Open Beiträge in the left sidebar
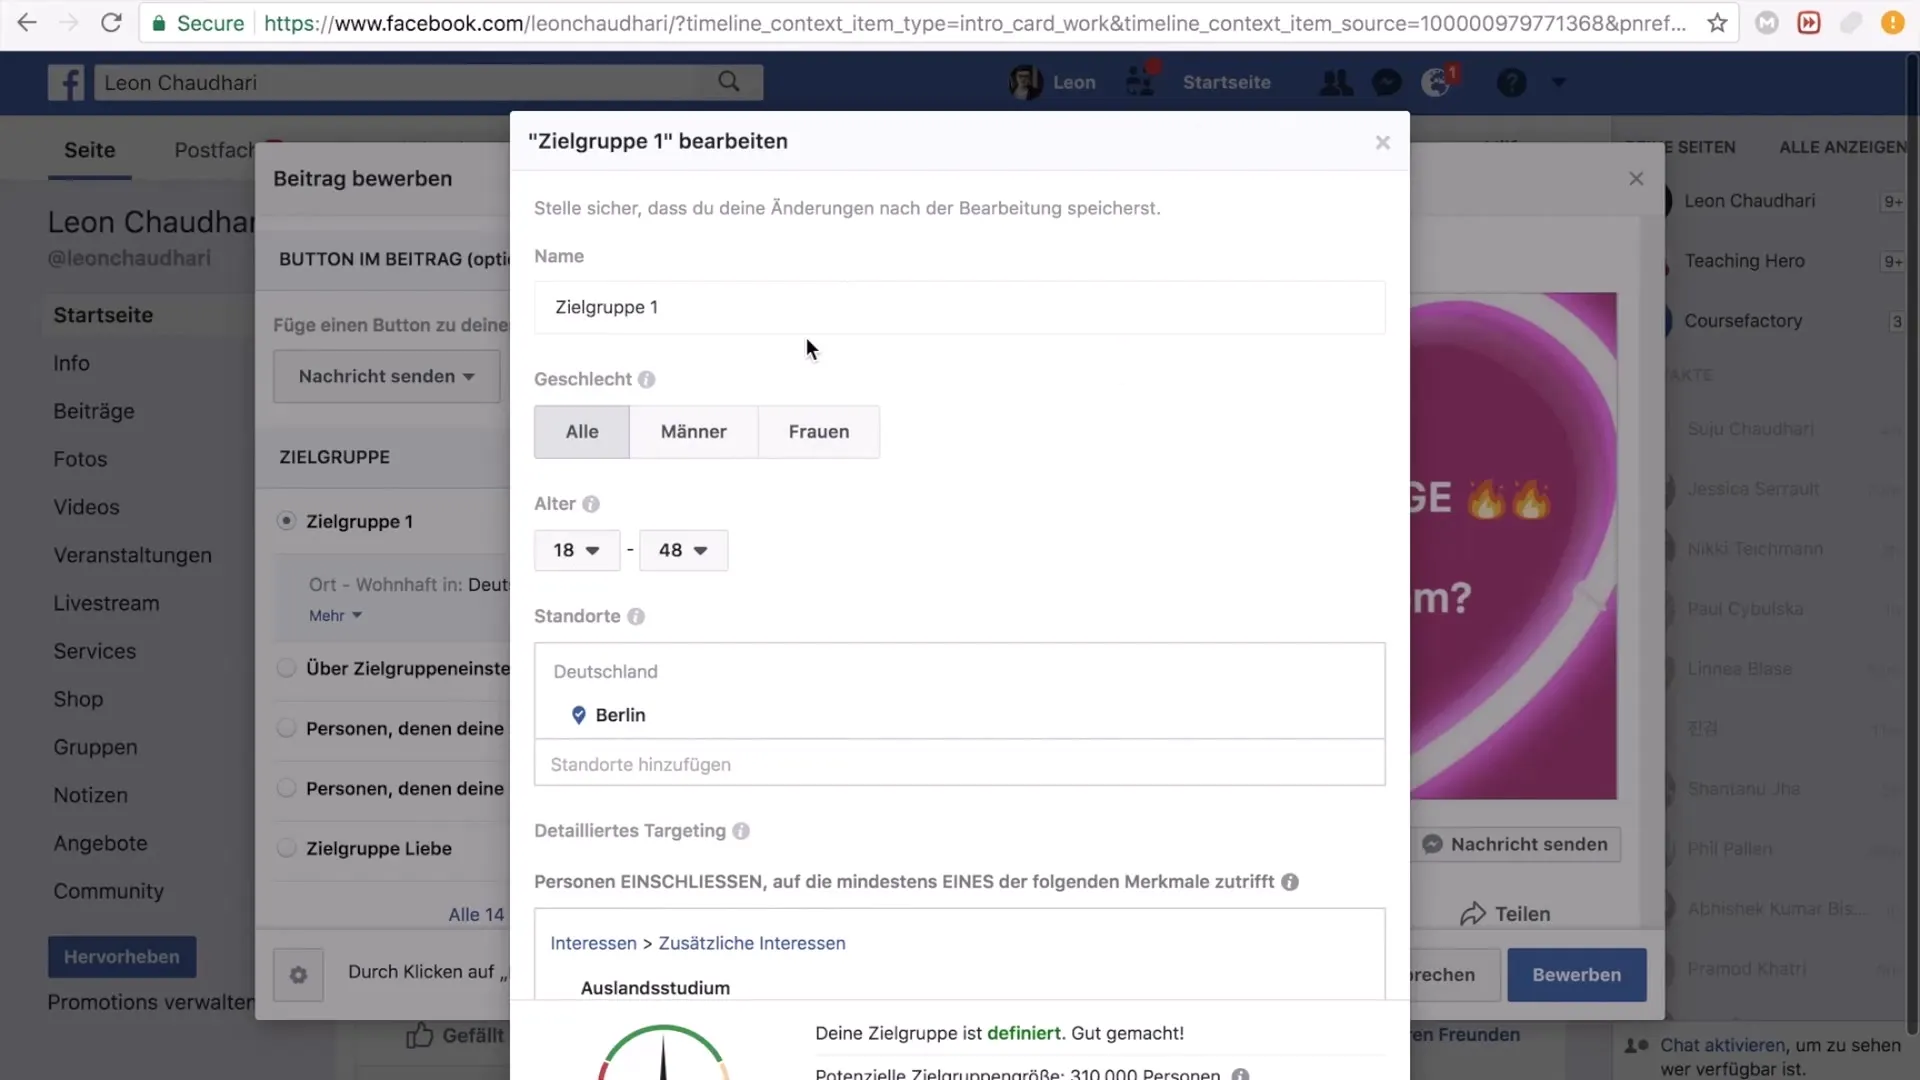 [x=94, y=412]
